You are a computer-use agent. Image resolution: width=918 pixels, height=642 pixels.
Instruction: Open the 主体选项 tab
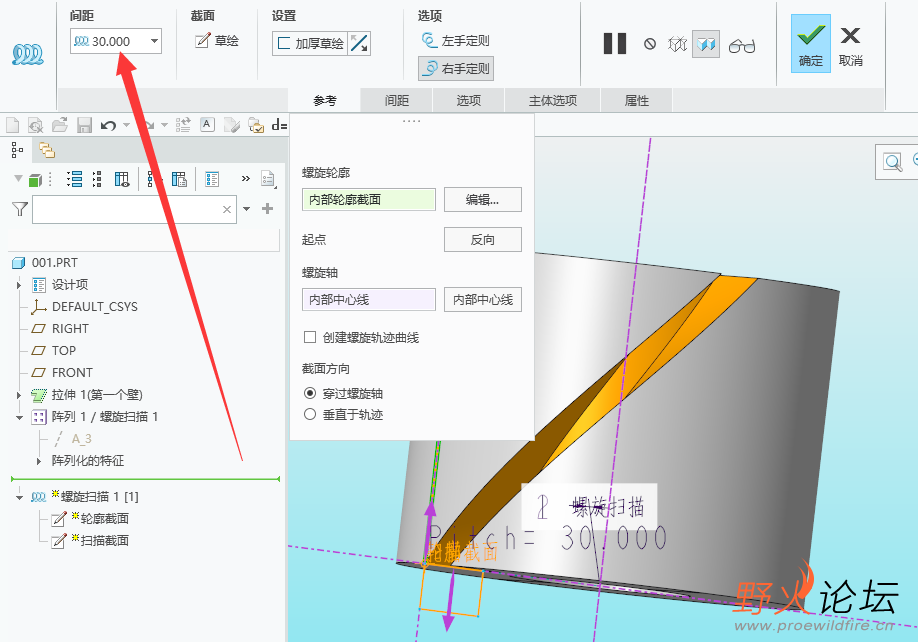pyautogui.click(x=553, y=101)
